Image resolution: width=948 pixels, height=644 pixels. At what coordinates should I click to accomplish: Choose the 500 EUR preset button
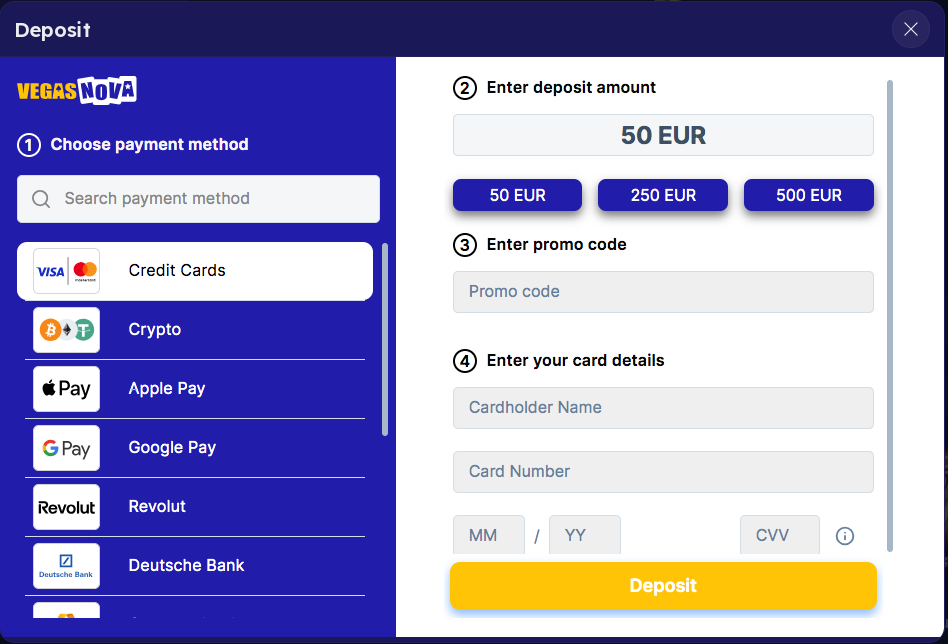(x=808, y=196)
